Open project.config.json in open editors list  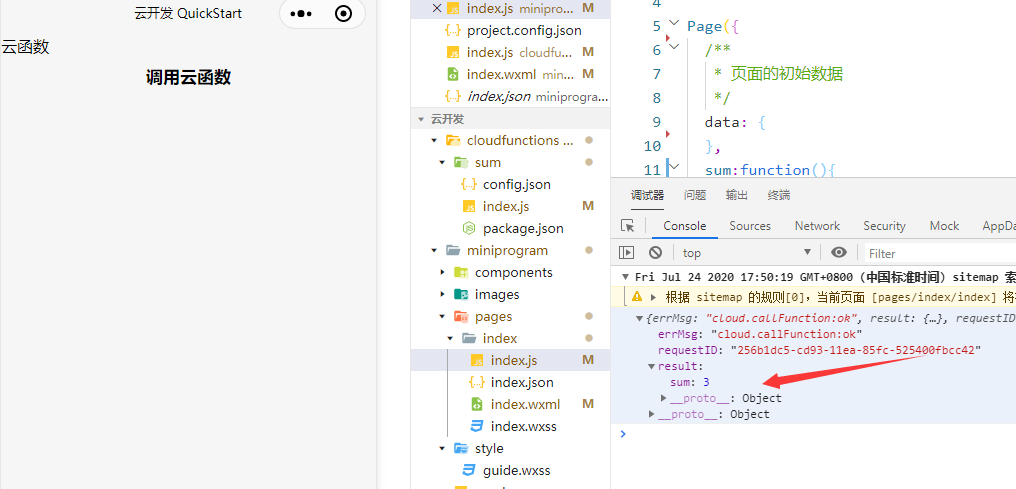524,30
